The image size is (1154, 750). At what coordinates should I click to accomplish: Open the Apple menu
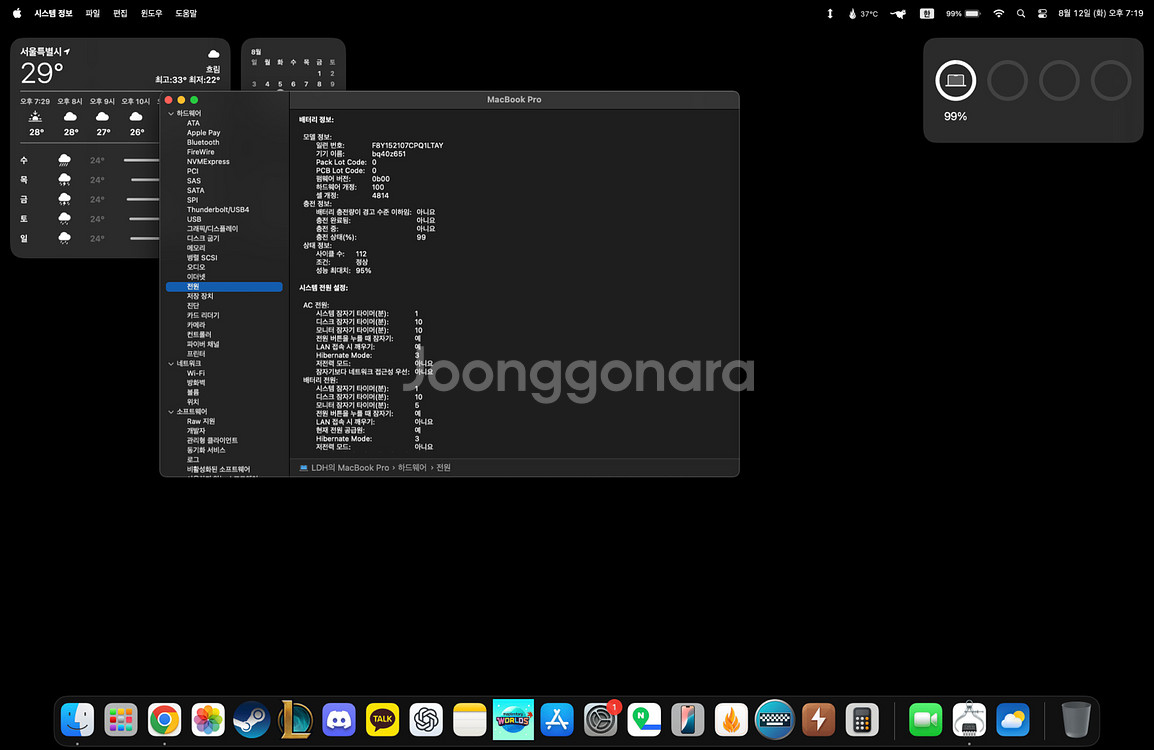click(17, 13)
